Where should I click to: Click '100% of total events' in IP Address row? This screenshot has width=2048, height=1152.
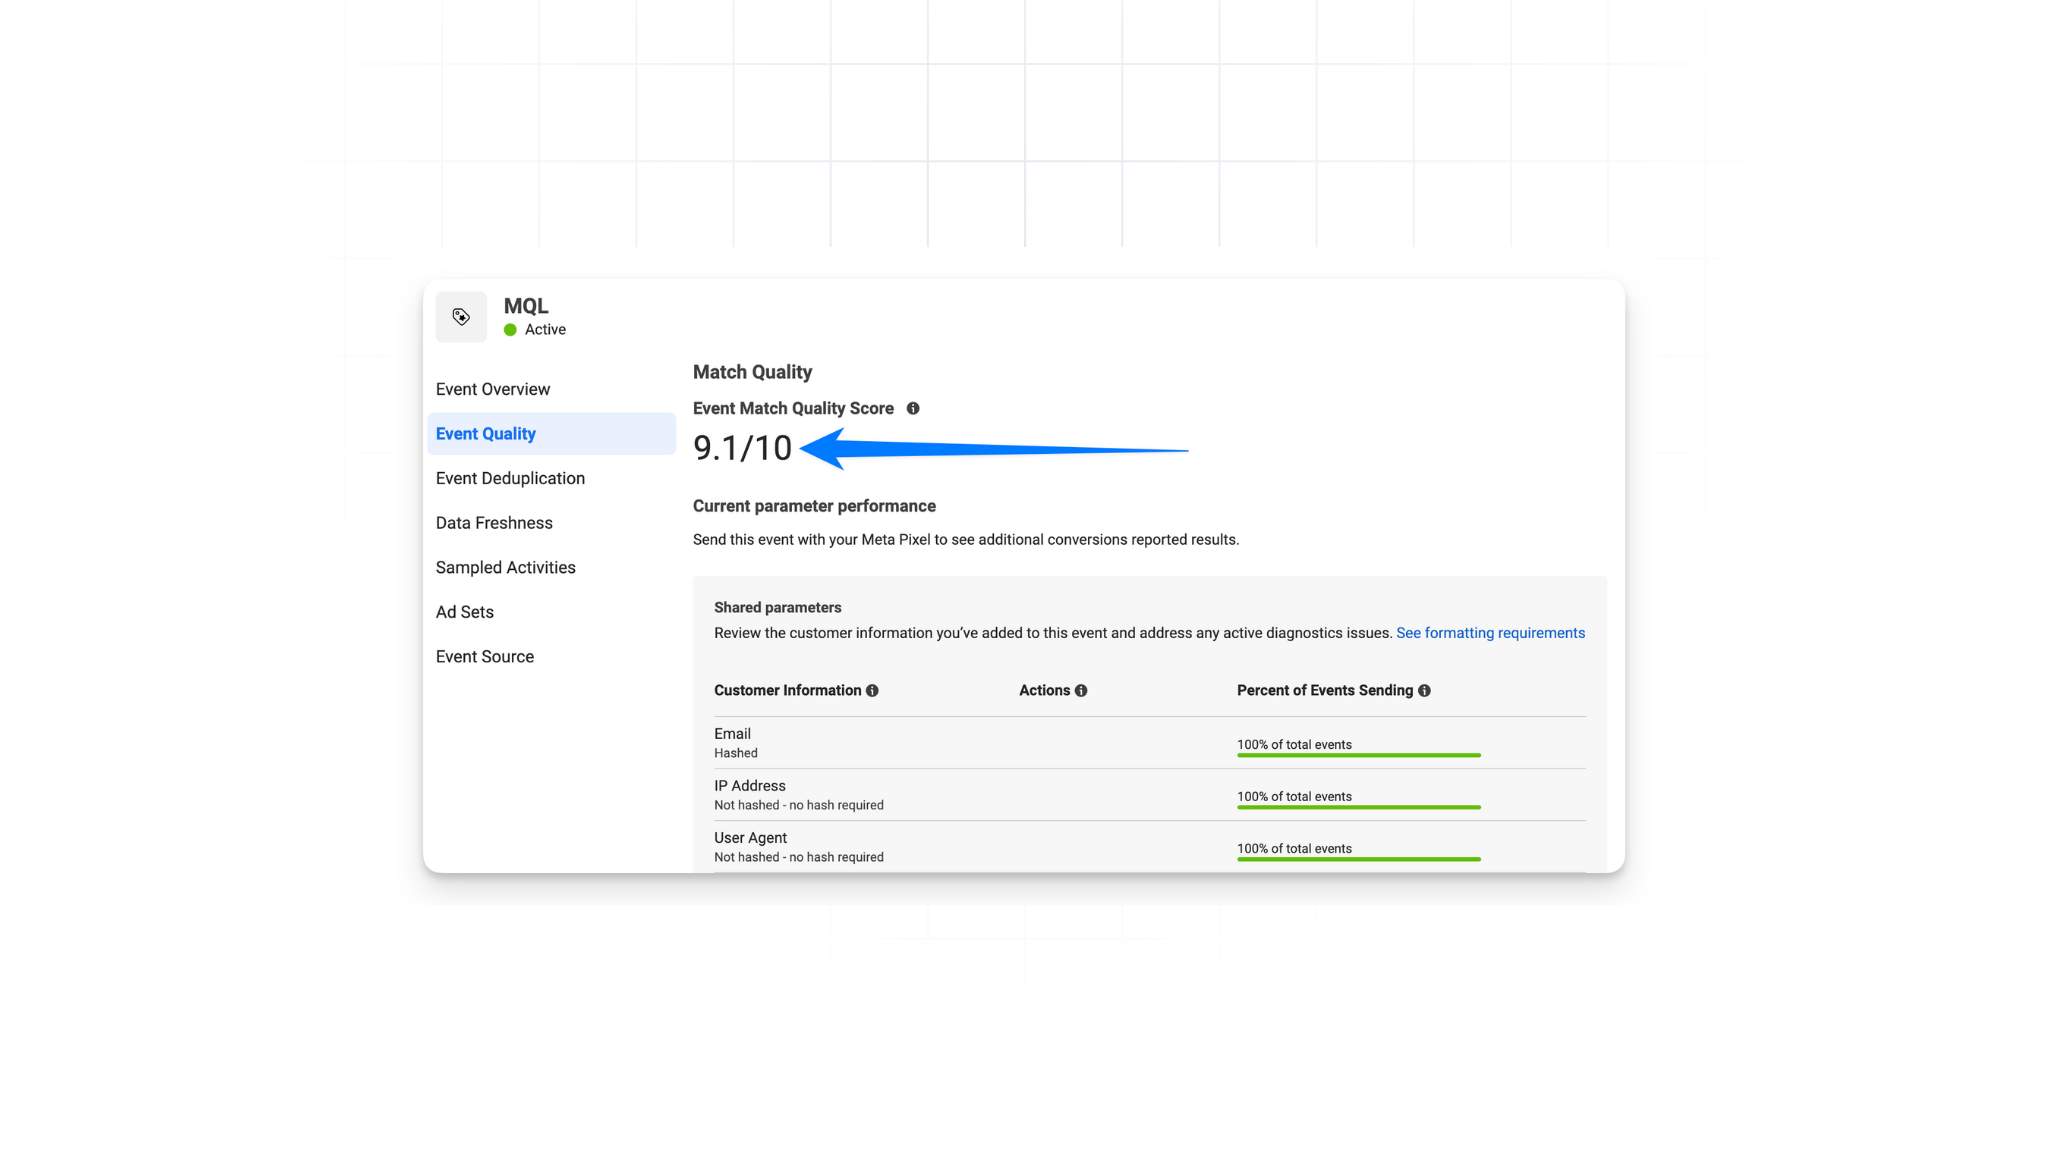click(1294, 797)
